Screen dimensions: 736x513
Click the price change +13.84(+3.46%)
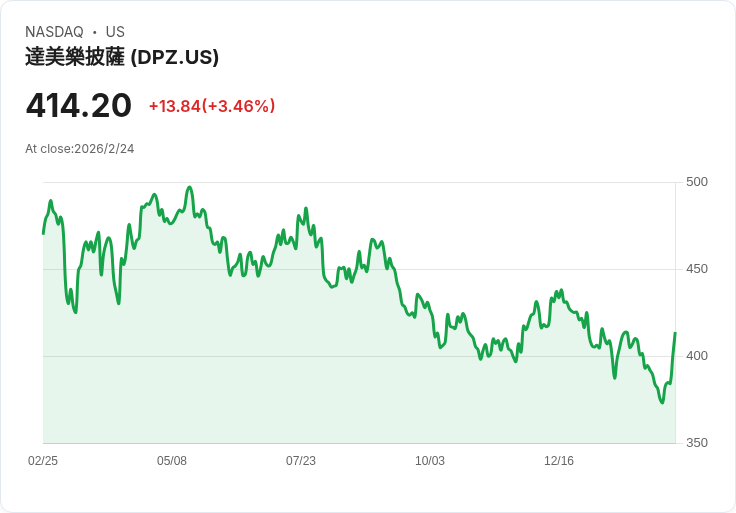(212, 106)
